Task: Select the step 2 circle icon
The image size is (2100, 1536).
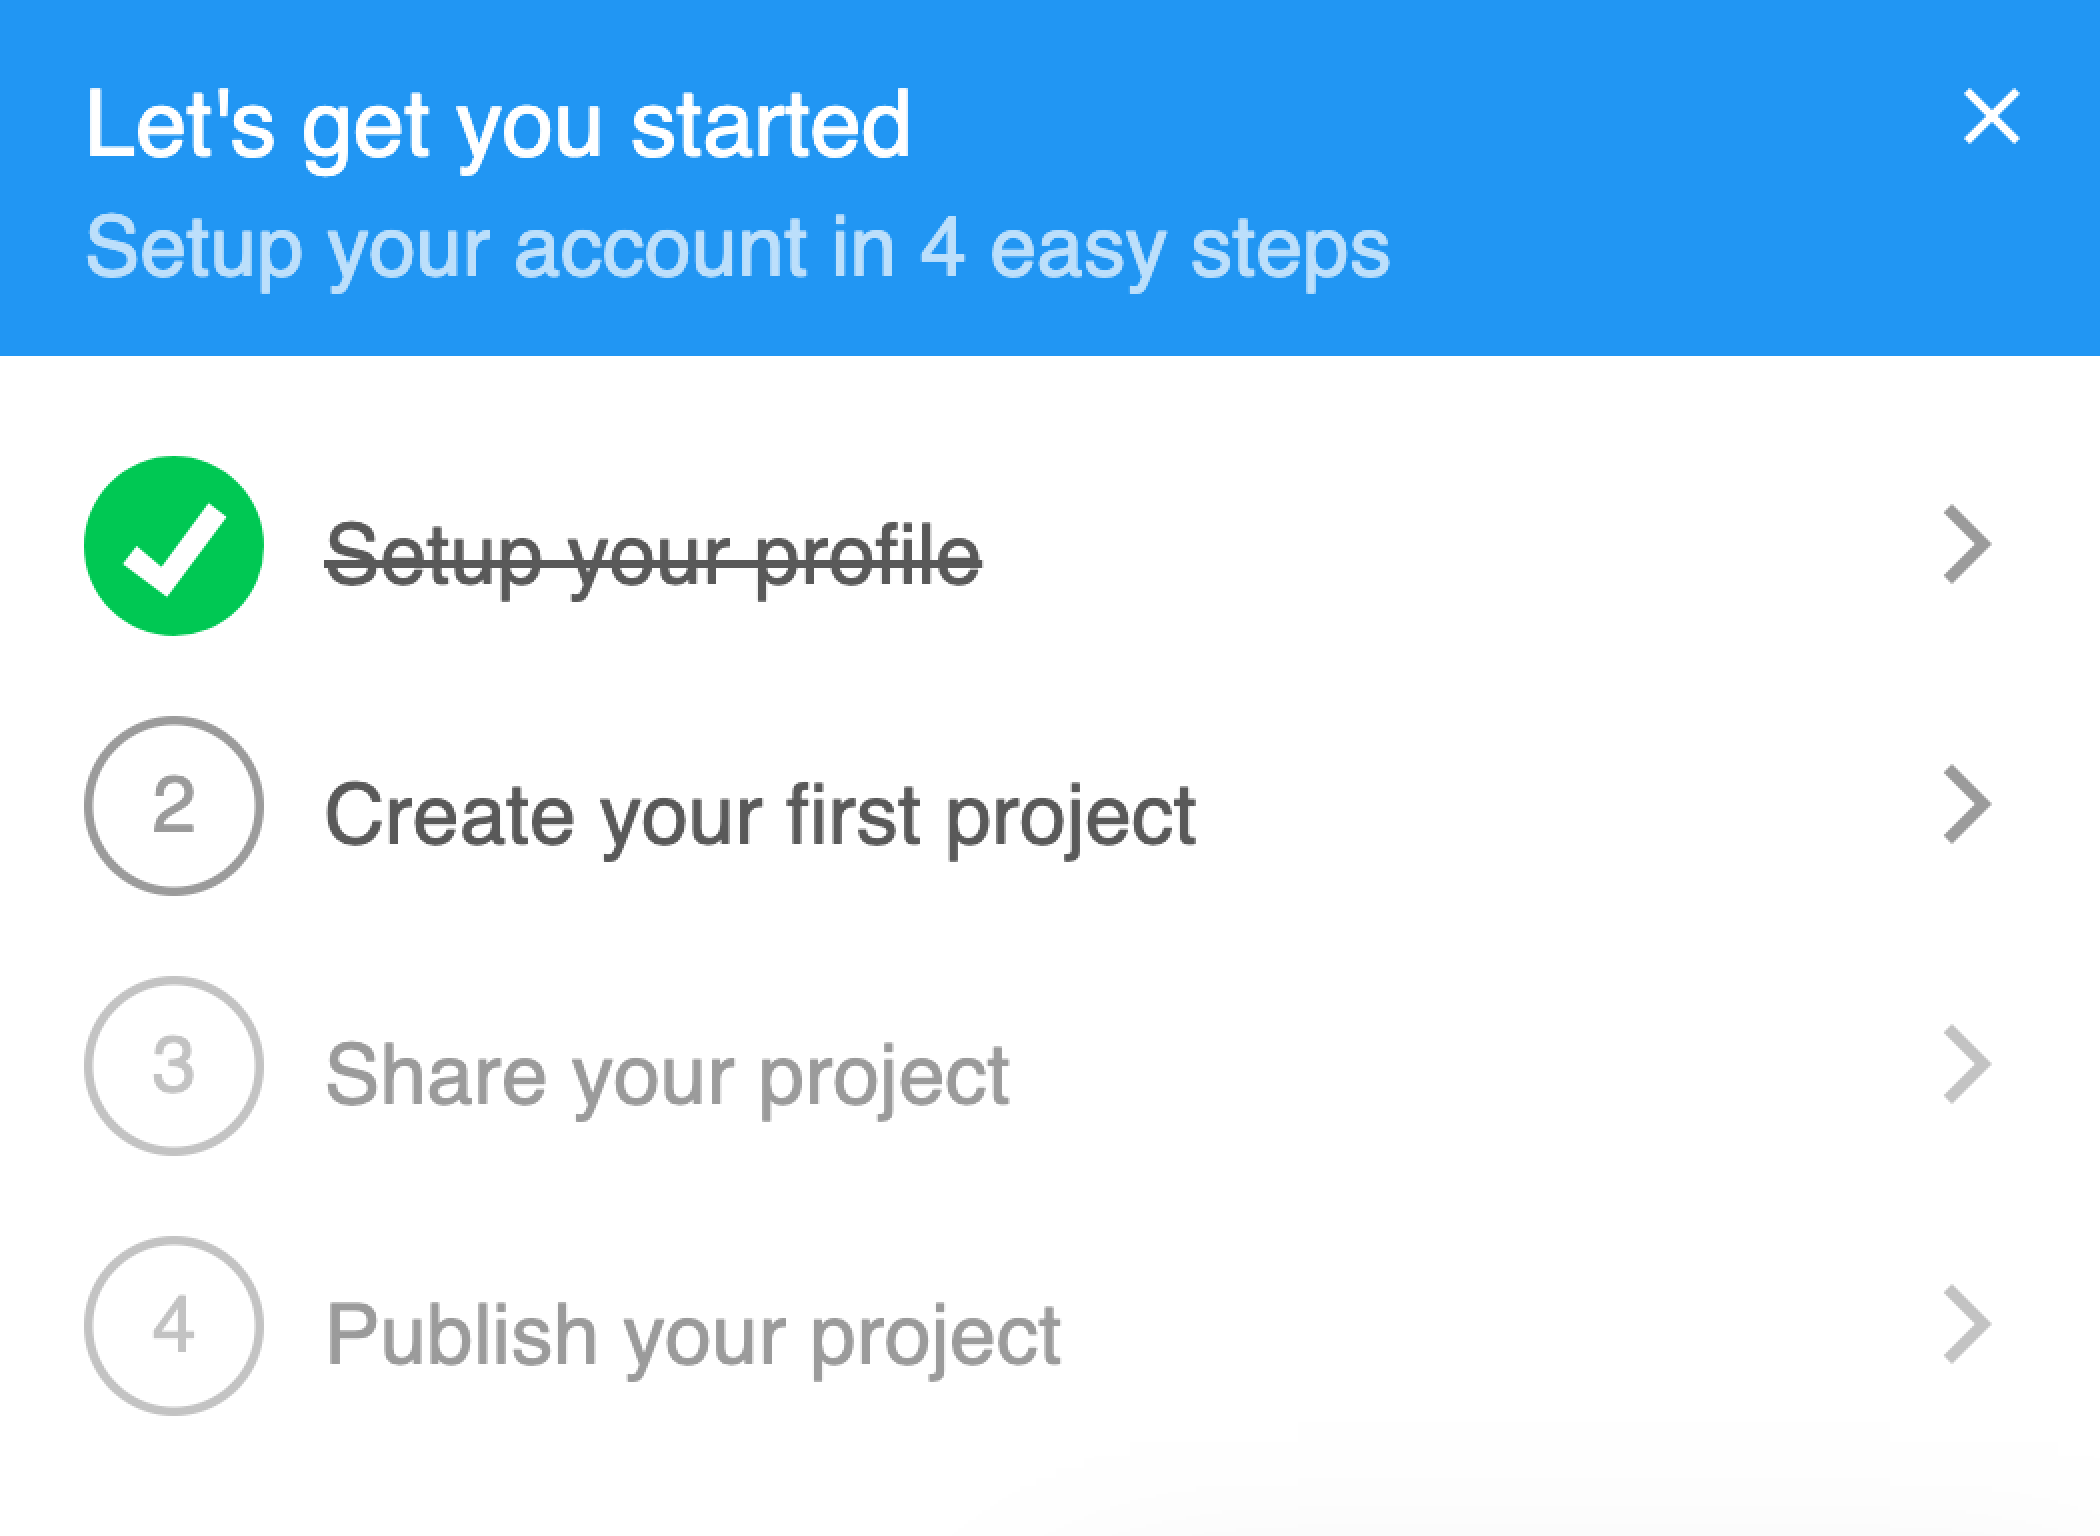Action: tap(174, 806)
